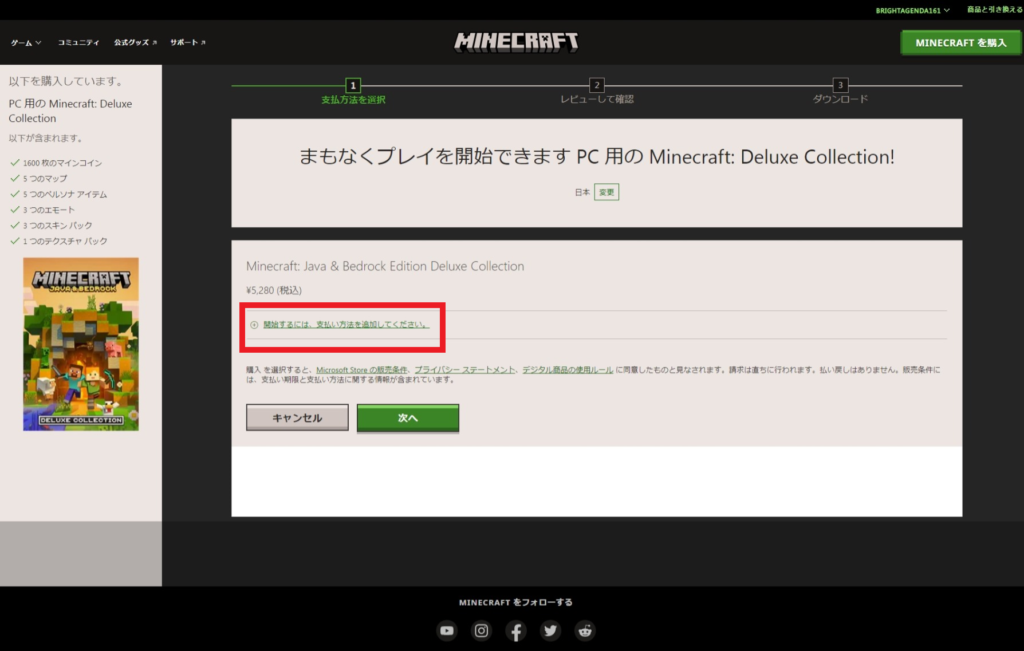Select step 3 ダウンロード

click(840, 91)
